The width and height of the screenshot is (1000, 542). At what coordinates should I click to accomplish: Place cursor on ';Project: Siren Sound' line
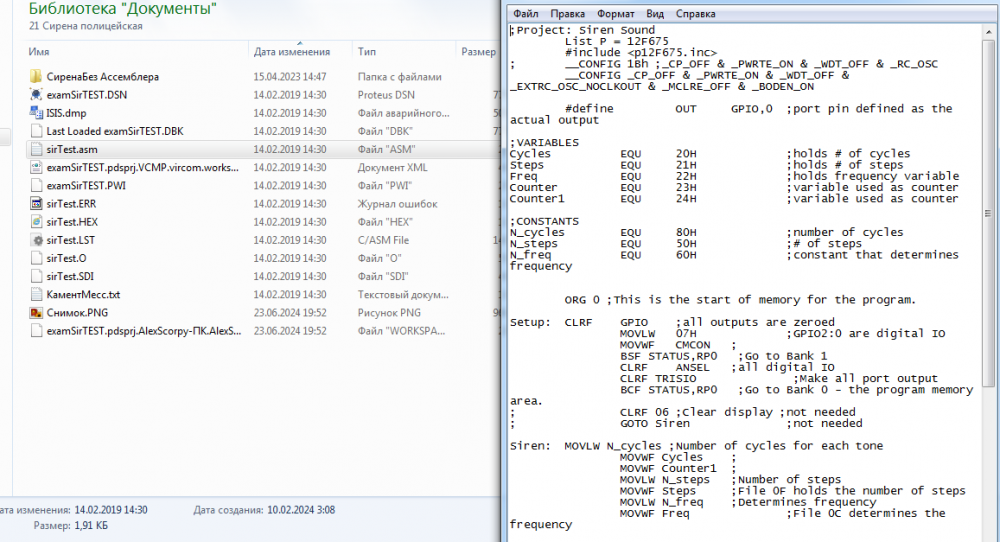582,30
